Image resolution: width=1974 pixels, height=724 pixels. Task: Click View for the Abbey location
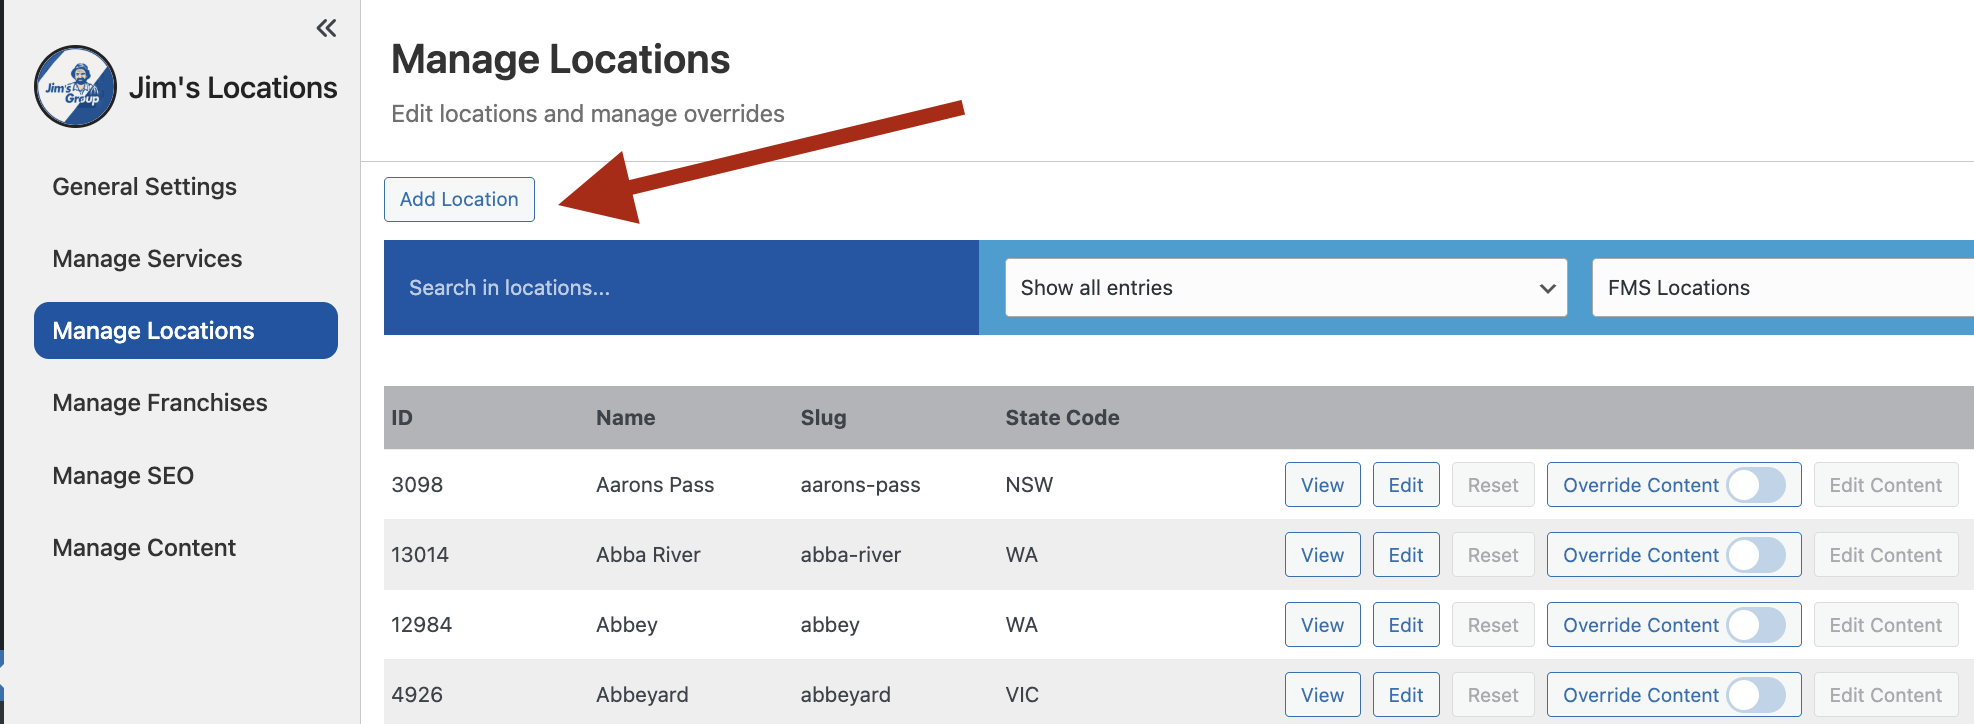1322,625
